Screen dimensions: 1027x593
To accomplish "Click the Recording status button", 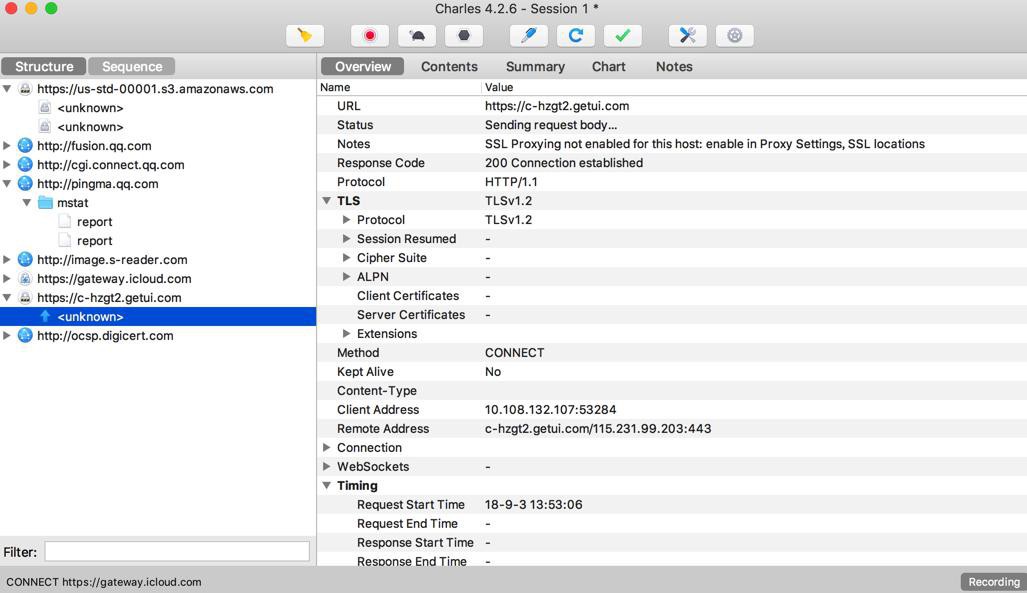I will 994,582.
